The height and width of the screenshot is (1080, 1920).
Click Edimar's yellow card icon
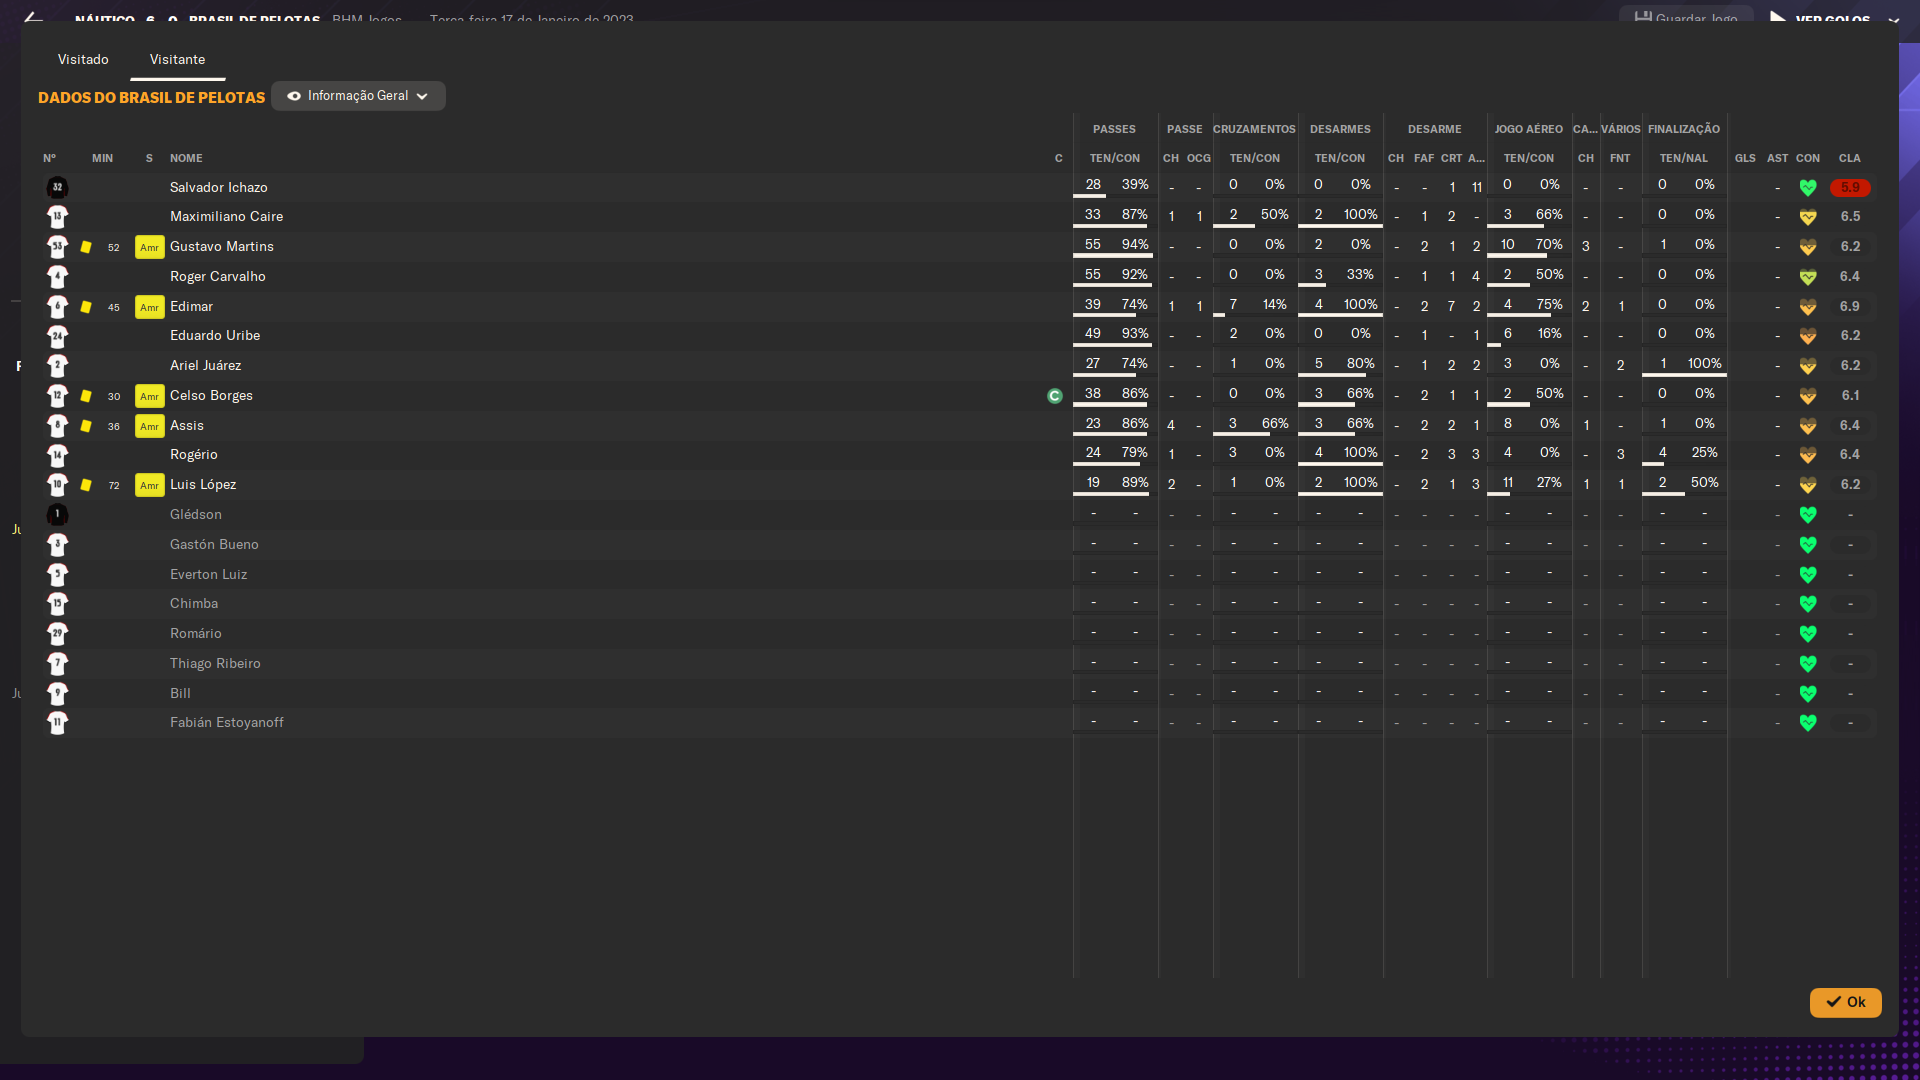click(86, 307)
